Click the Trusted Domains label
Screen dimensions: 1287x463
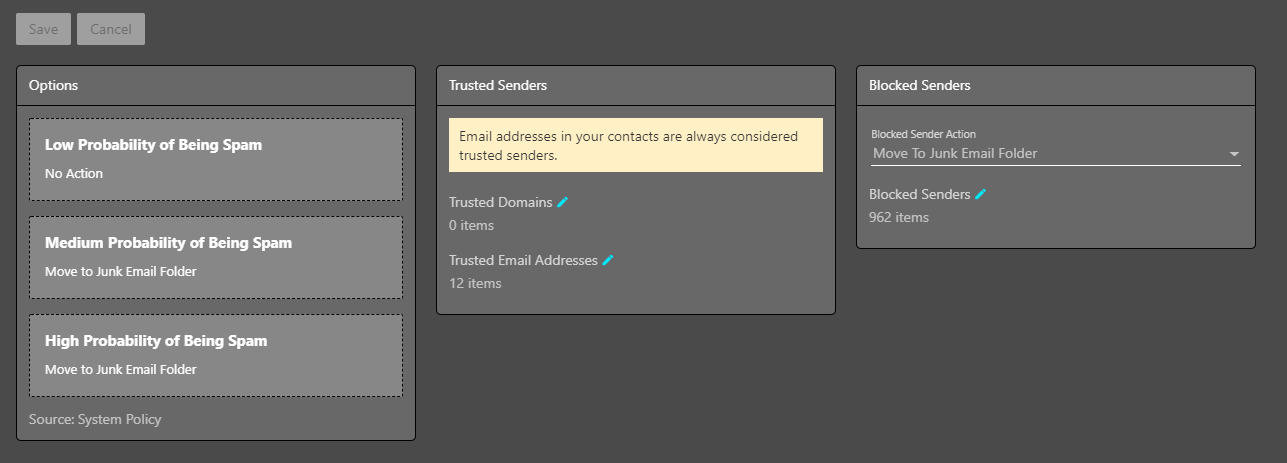point(500,202)
